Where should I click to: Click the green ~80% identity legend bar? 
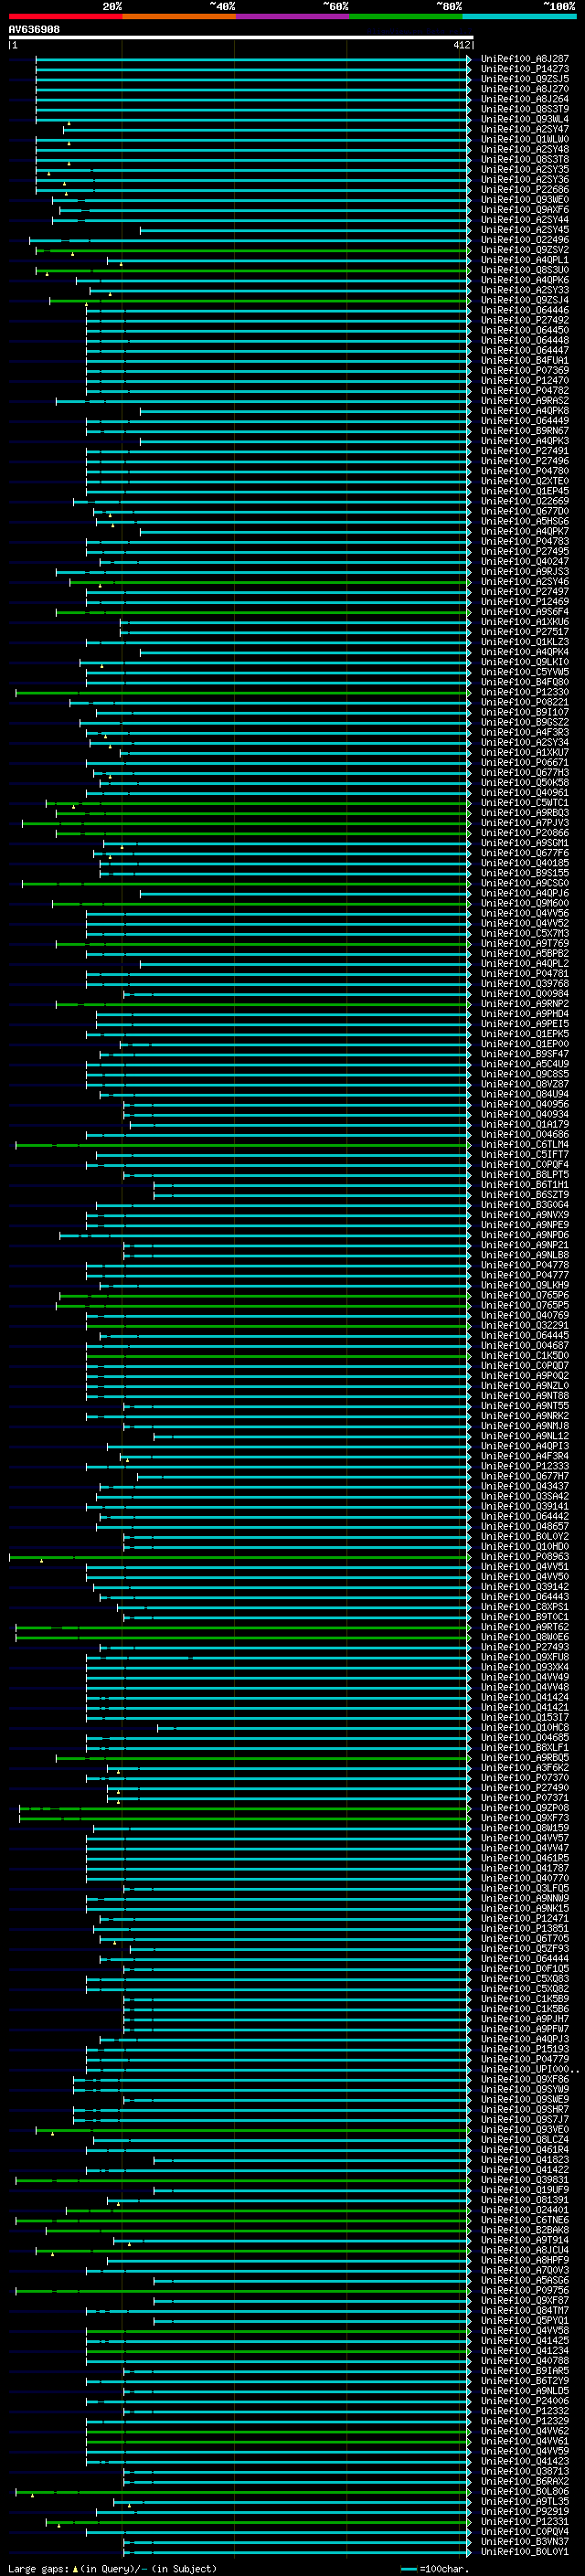[406, 17]
